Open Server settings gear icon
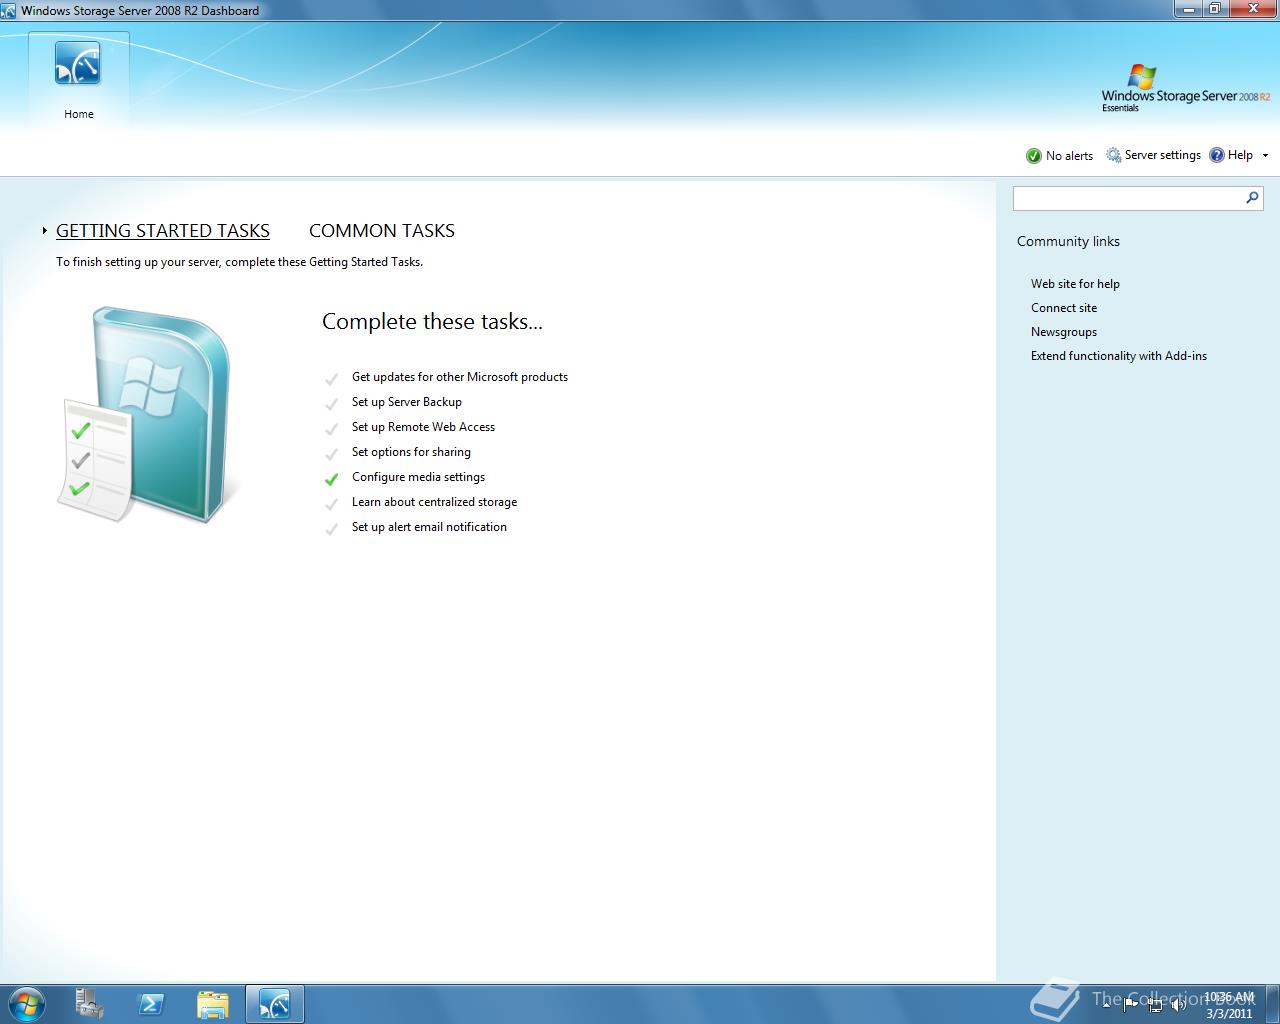The width and height of the screenshot is (1280, 1024). point(1113,155)
